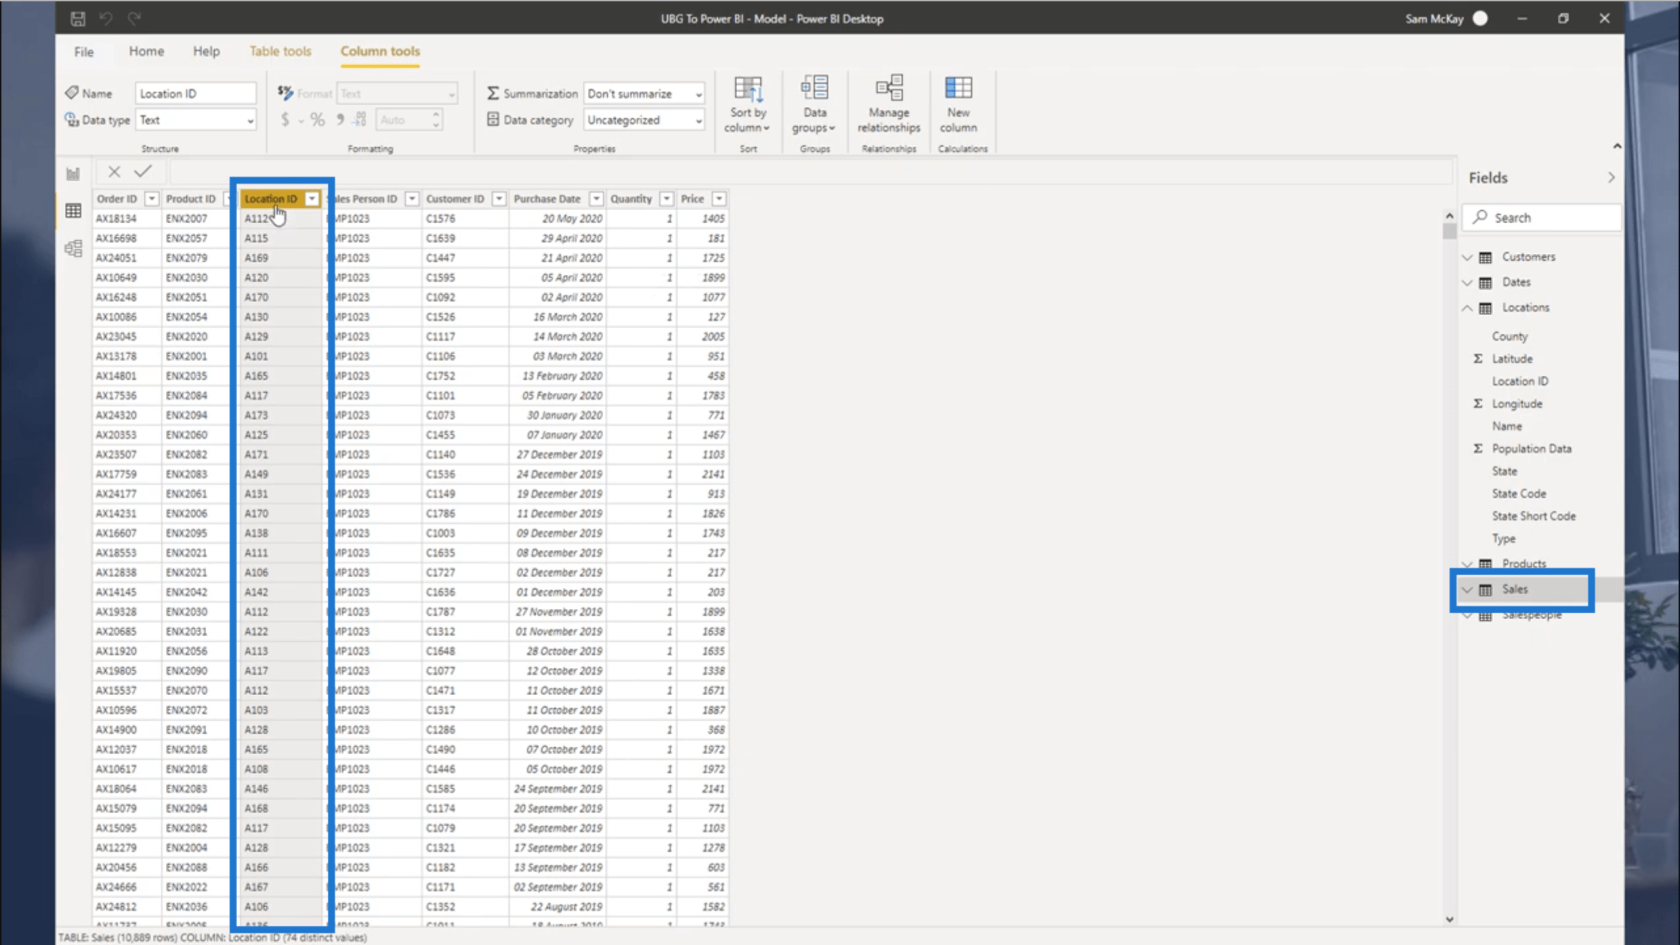Click New column icon
Viewport: 1680px width, 945px height.
click(958, 88)
